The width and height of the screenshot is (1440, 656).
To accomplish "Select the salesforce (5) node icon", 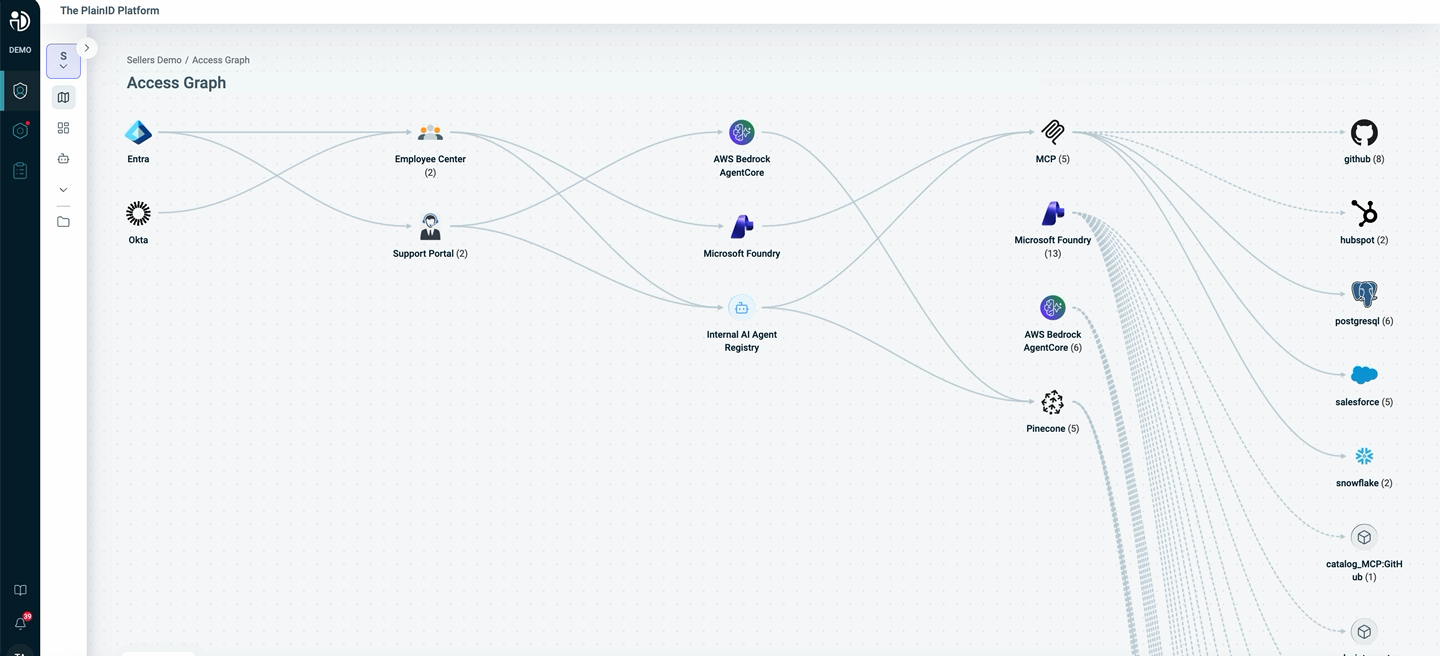I will pyautogui.click(x=1364, y=375).
